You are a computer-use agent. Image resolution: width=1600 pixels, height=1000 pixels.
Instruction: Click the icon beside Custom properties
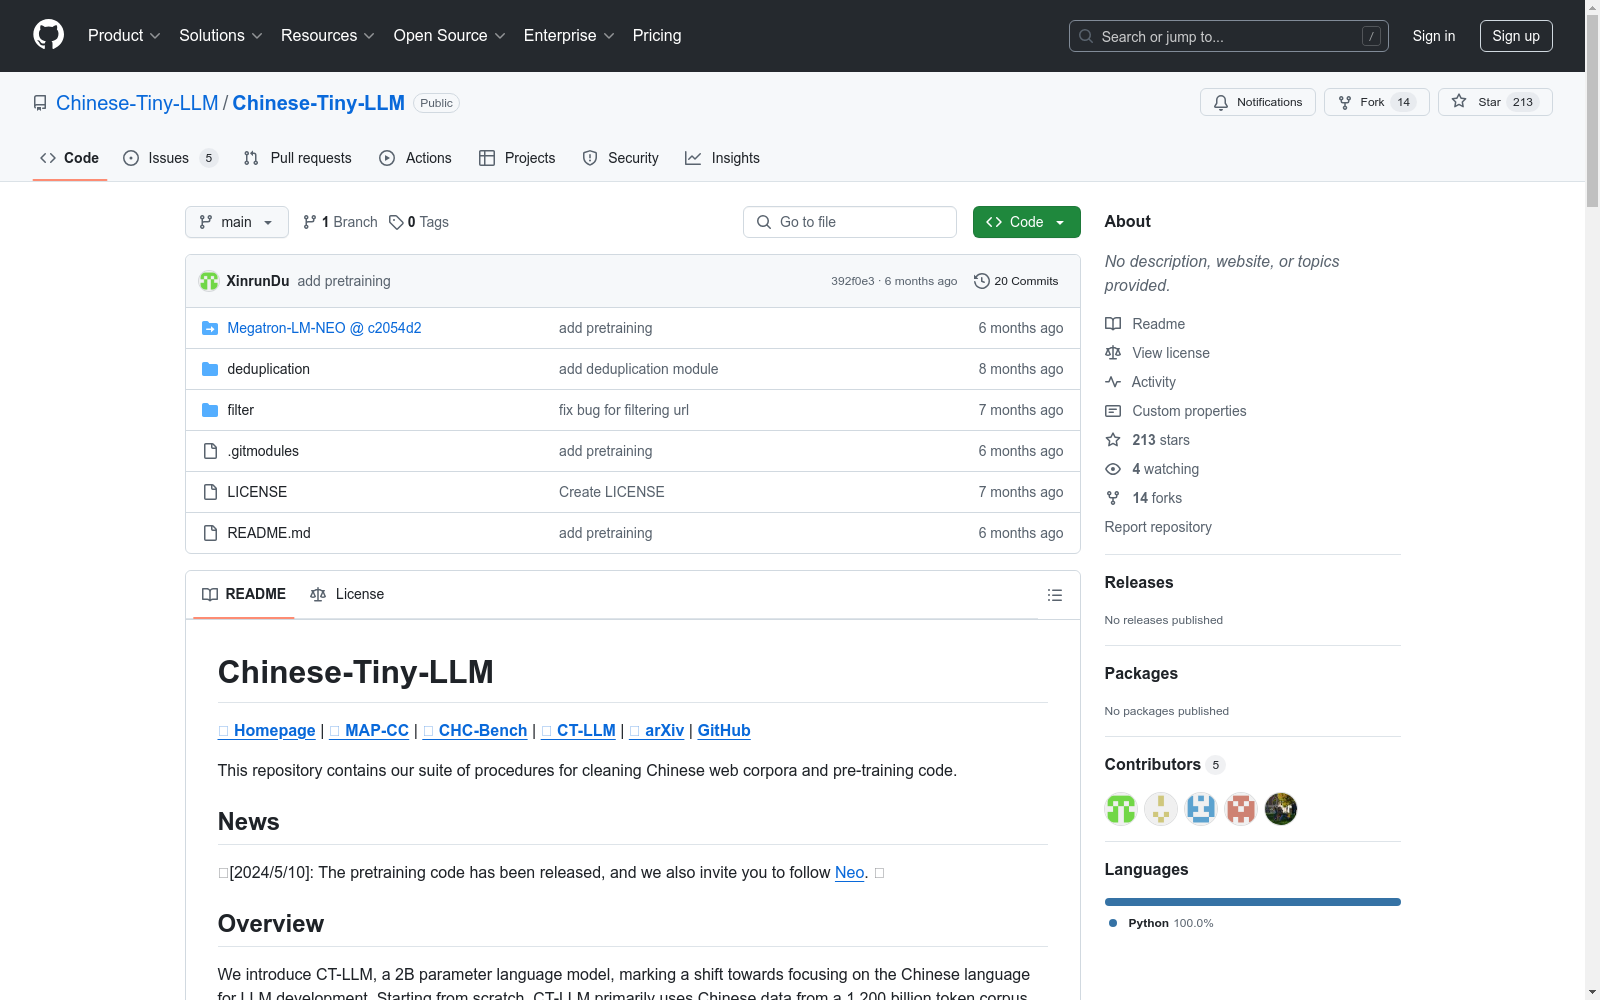click(1113, 411)
